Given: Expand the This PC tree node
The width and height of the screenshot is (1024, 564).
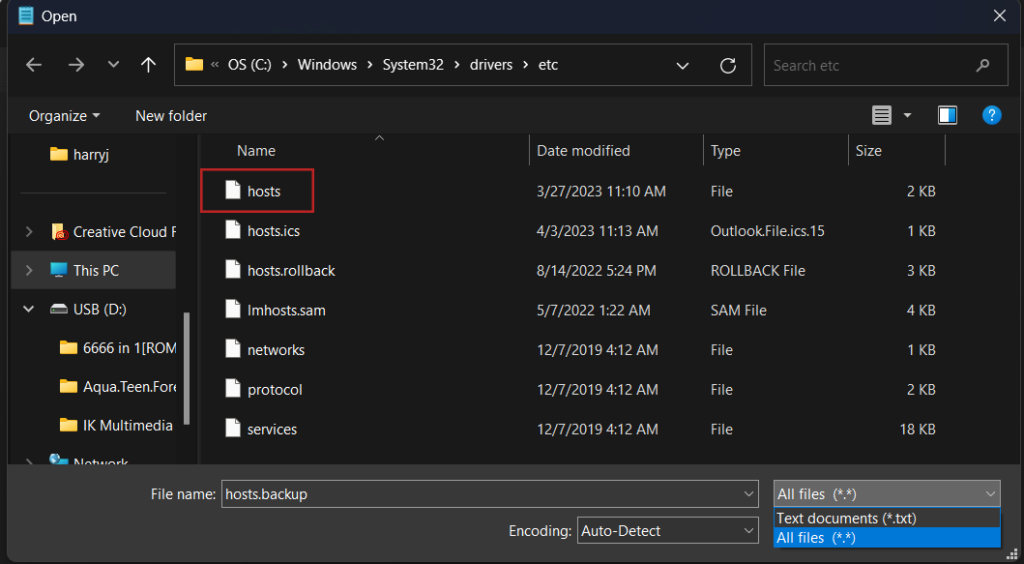Looking at the screenshot, I should click(29, 270).
